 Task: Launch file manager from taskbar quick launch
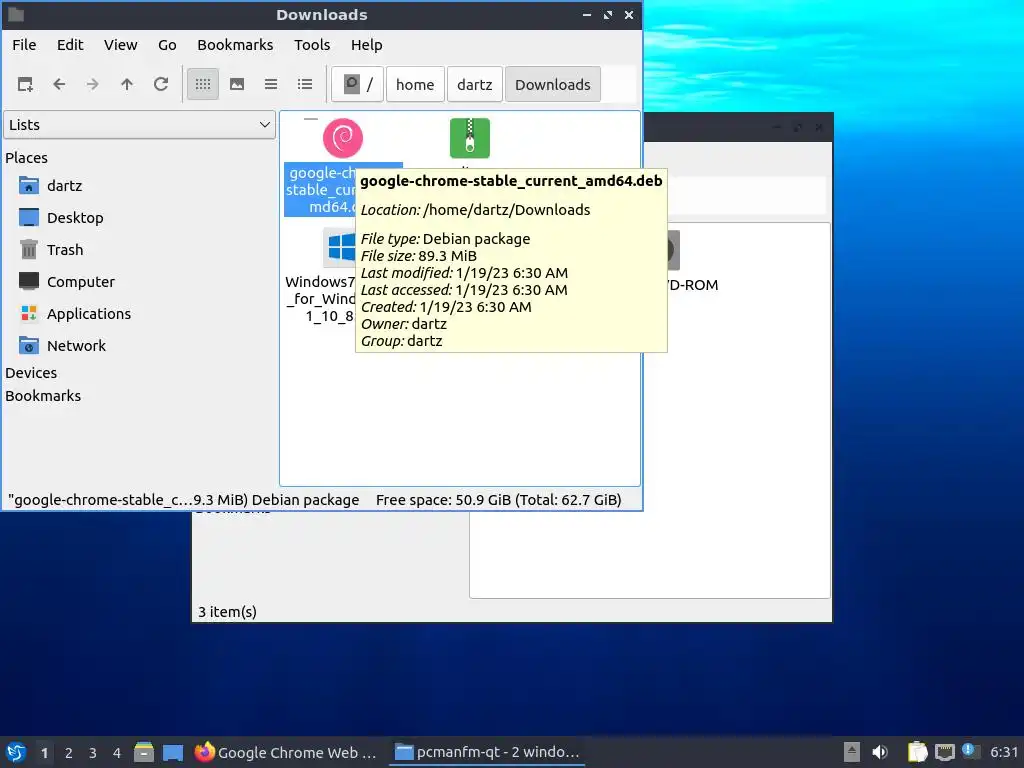[x=144, y=752]
